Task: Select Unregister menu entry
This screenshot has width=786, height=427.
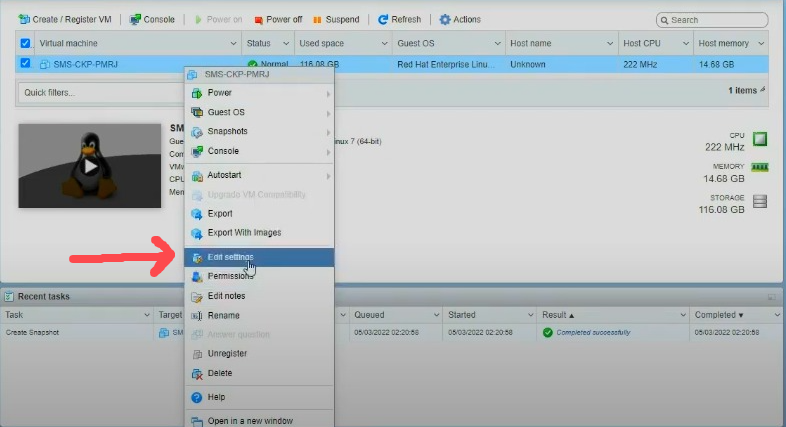Action: pyautogui.click(x=259, y=353)
